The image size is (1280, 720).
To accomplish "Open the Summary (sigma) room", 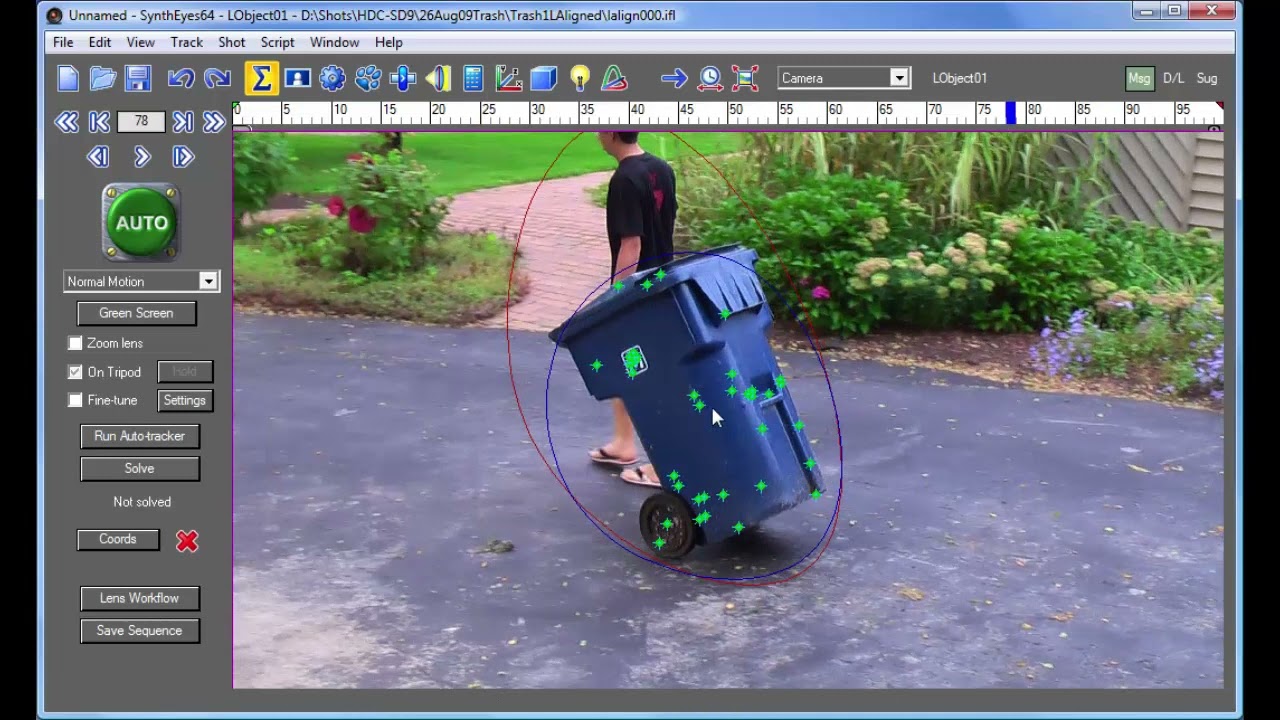I will point(262,78).
